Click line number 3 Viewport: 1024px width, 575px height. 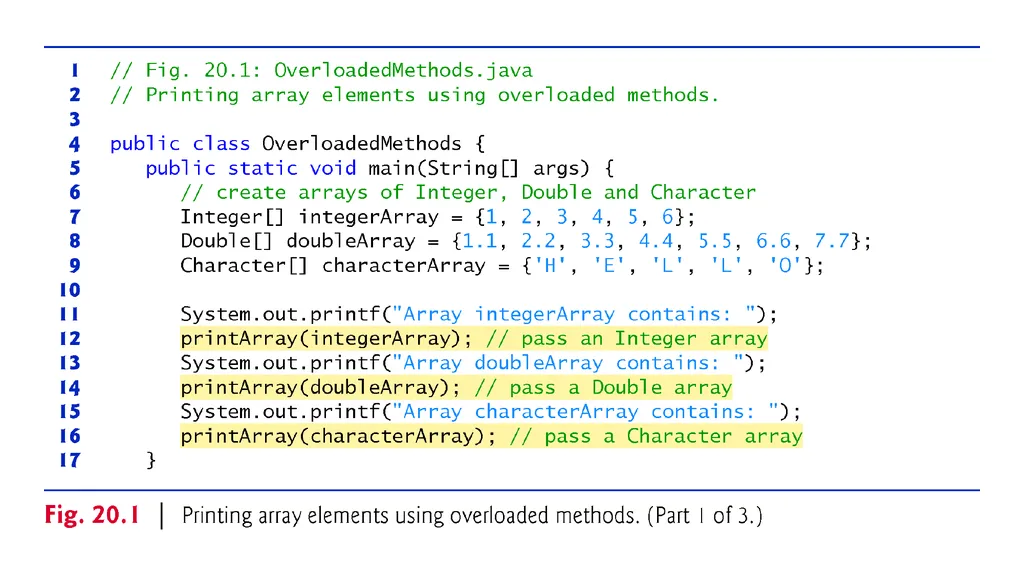coord(74,120)
